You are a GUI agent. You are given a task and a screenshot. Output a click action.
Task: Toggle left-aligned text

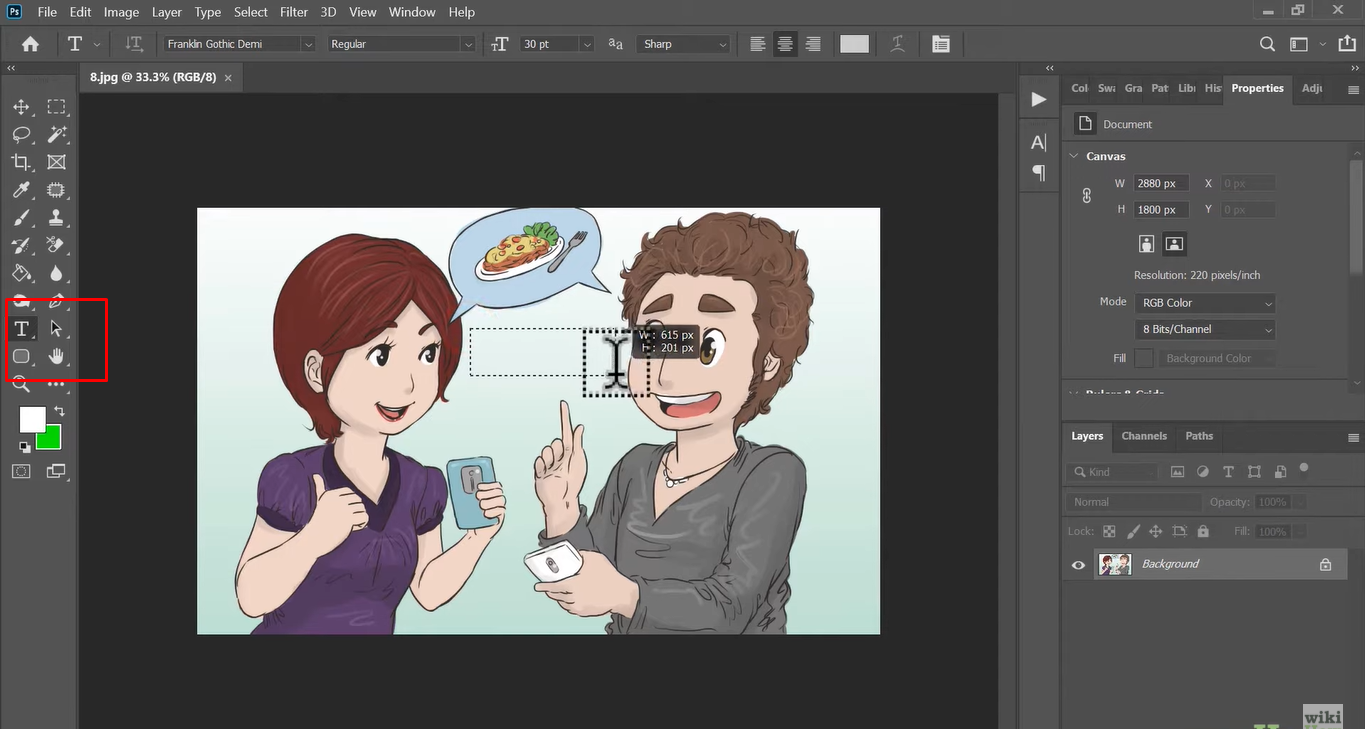coord(757,44)
